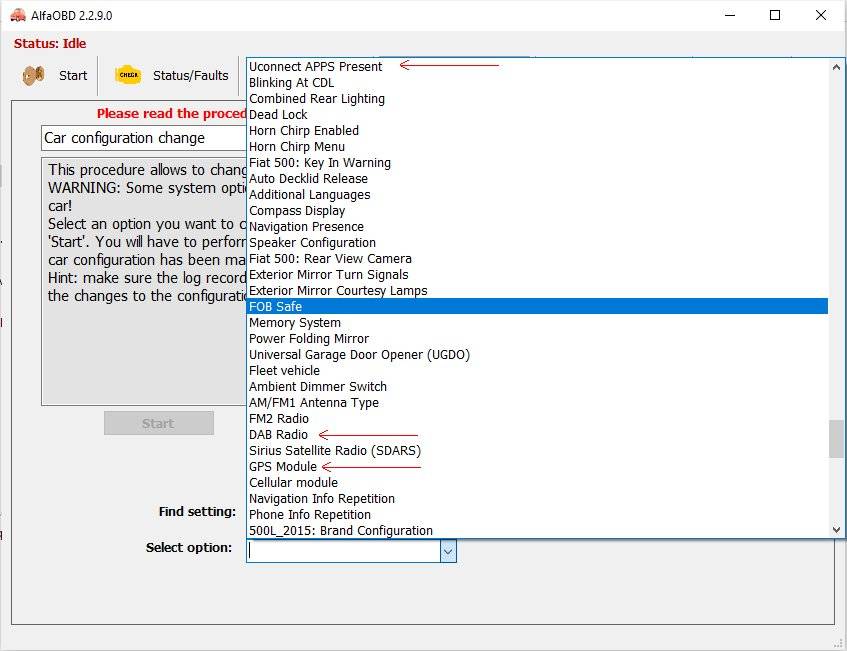Choose Compass Display setting
Screen dimensions: 847x651
[537, 211]
